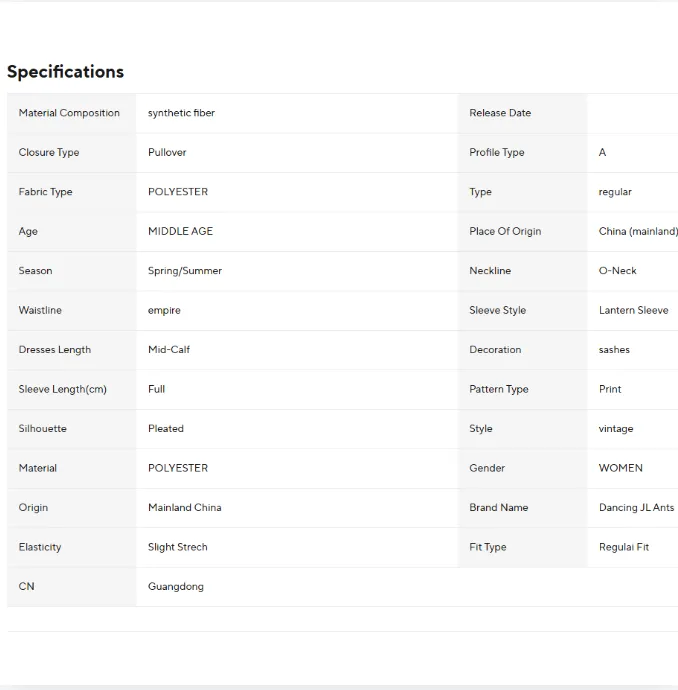Select the Mainland China origin value
678x690 pixels.
pyautogui.click(x=185, y=507)
